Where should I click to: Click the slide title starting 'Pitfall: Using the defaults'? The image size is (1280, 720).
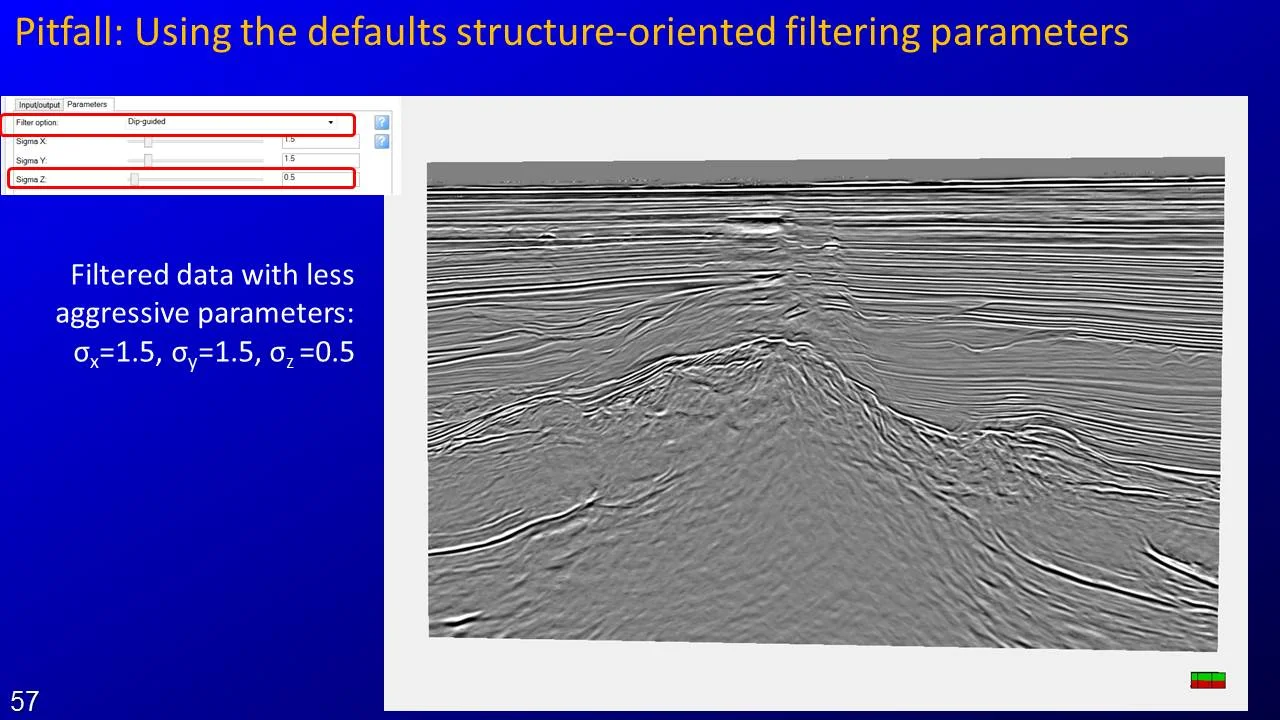pyautogui.click(x=572, y=33)
